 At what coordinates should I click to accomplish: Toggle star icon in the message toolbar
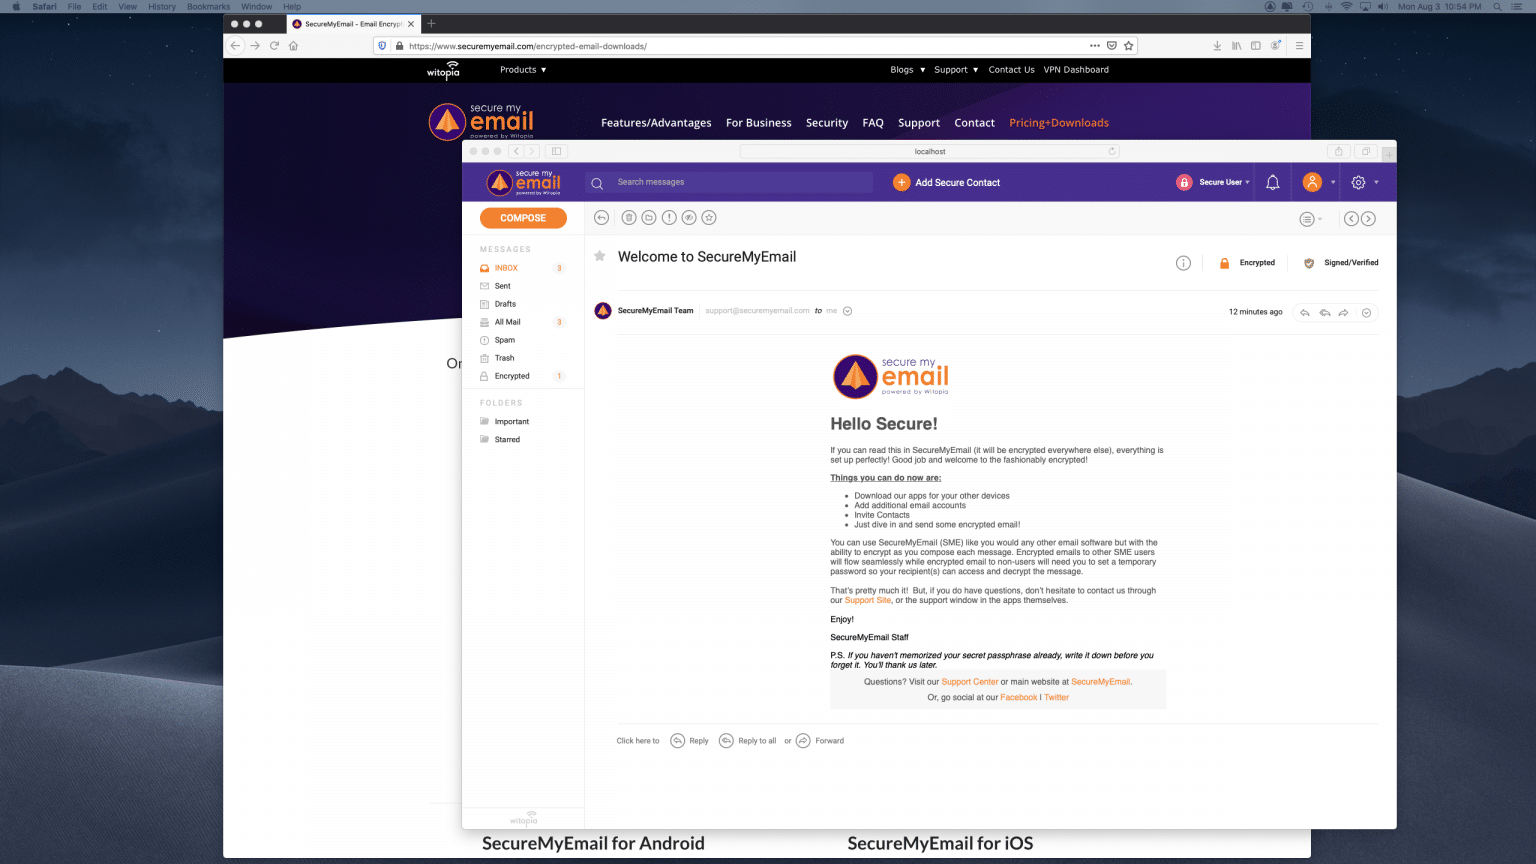point(709,218)
